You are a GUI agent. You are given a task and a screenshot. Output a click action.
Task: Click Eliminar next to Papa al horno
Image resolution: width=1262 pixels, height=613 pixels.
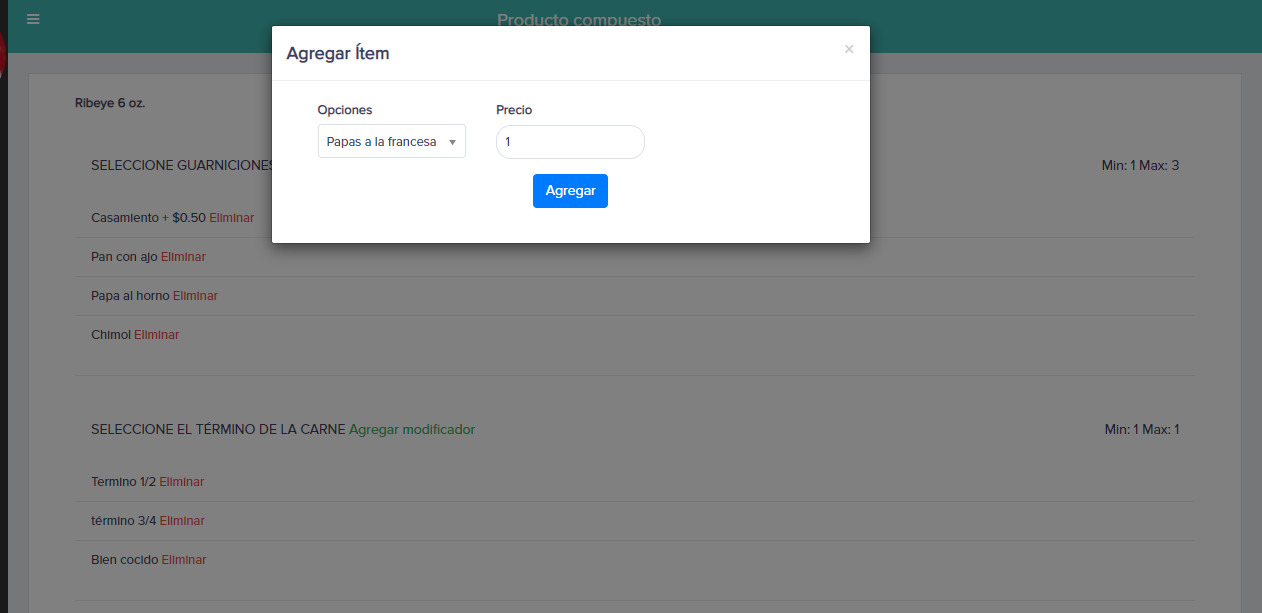pos(195,296)
